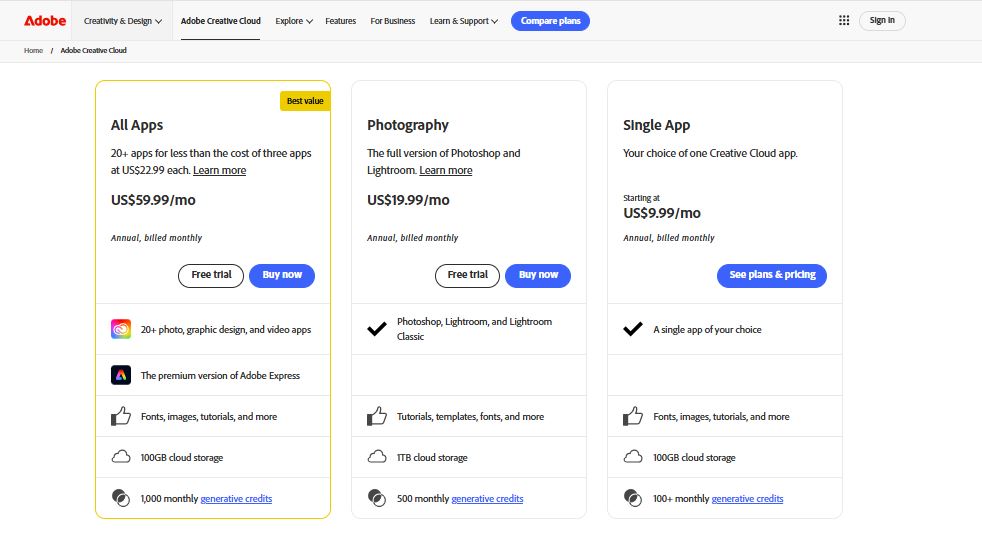Screen dimensions: 982x550
Task: Click 'Starting at' label in Single App
Action: pyautogui.click(x=641, y=198)
